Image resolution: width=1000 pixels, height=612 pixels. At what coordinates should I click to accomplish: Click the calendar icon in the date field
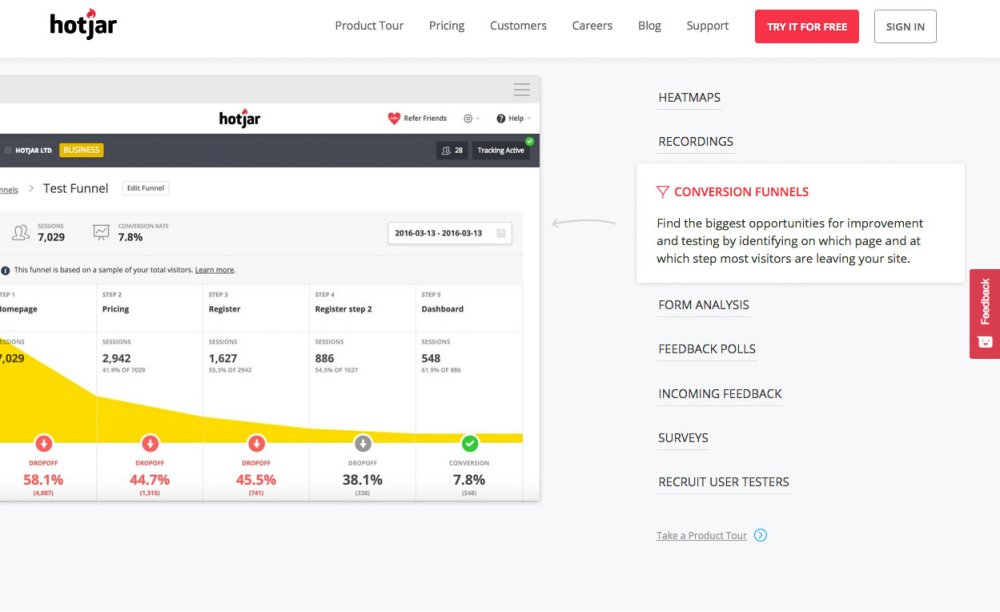pos(501,233)
